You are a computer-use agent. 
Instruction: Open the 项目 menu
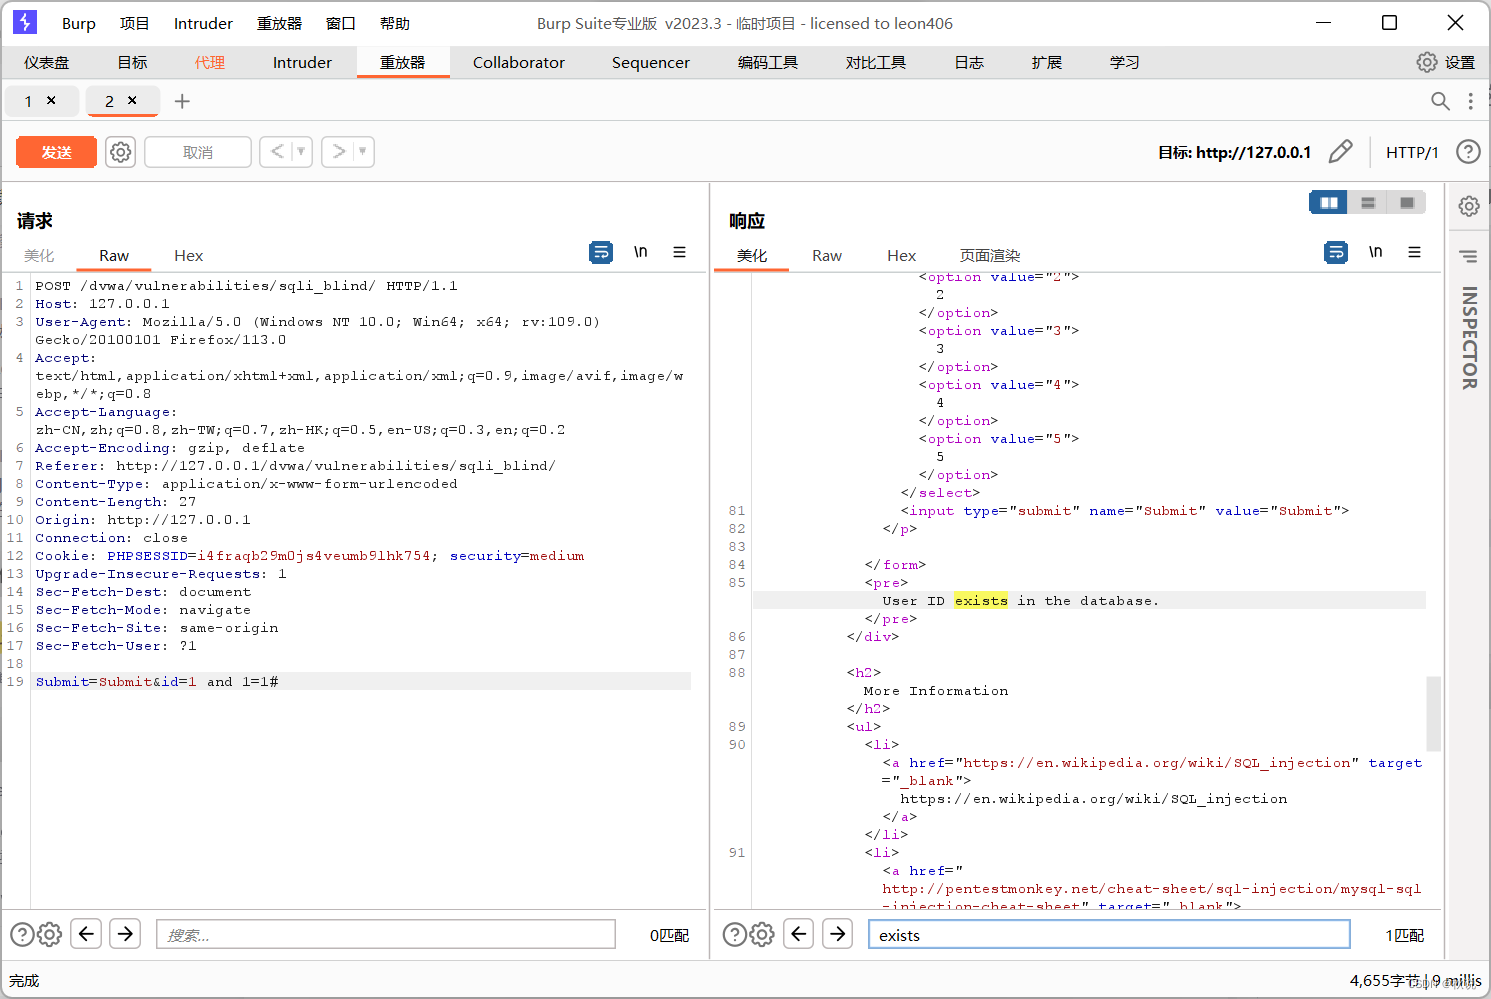tap(134, 23)
